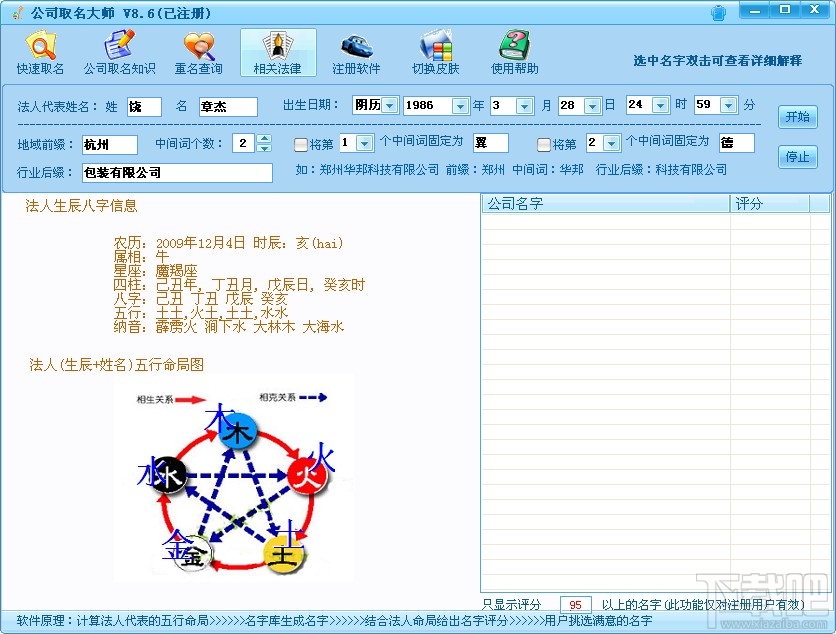Click the 名 given name field 章杰
The image size is (836, 634).
click(x=228, y=107)
